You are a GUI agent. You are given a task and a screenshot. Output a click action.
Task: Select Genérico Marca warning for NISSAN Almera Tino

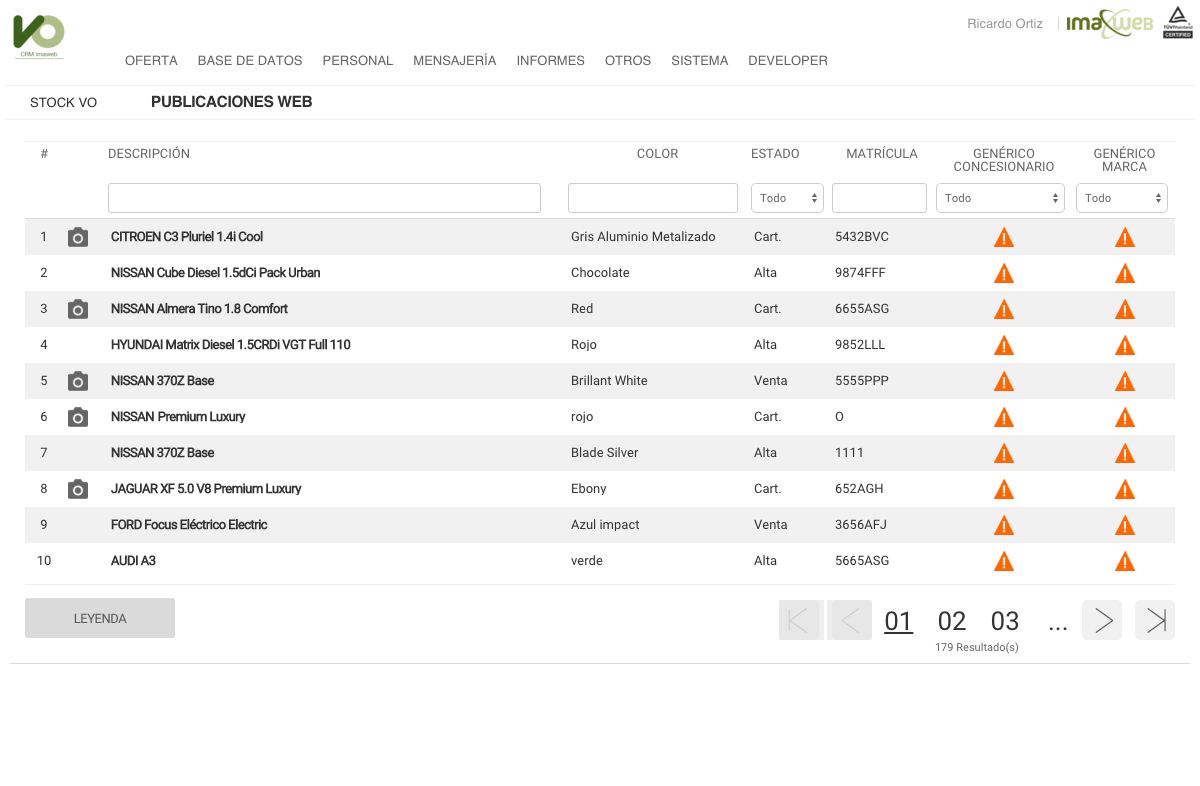pyautogui.click(x=1125, y=309)
